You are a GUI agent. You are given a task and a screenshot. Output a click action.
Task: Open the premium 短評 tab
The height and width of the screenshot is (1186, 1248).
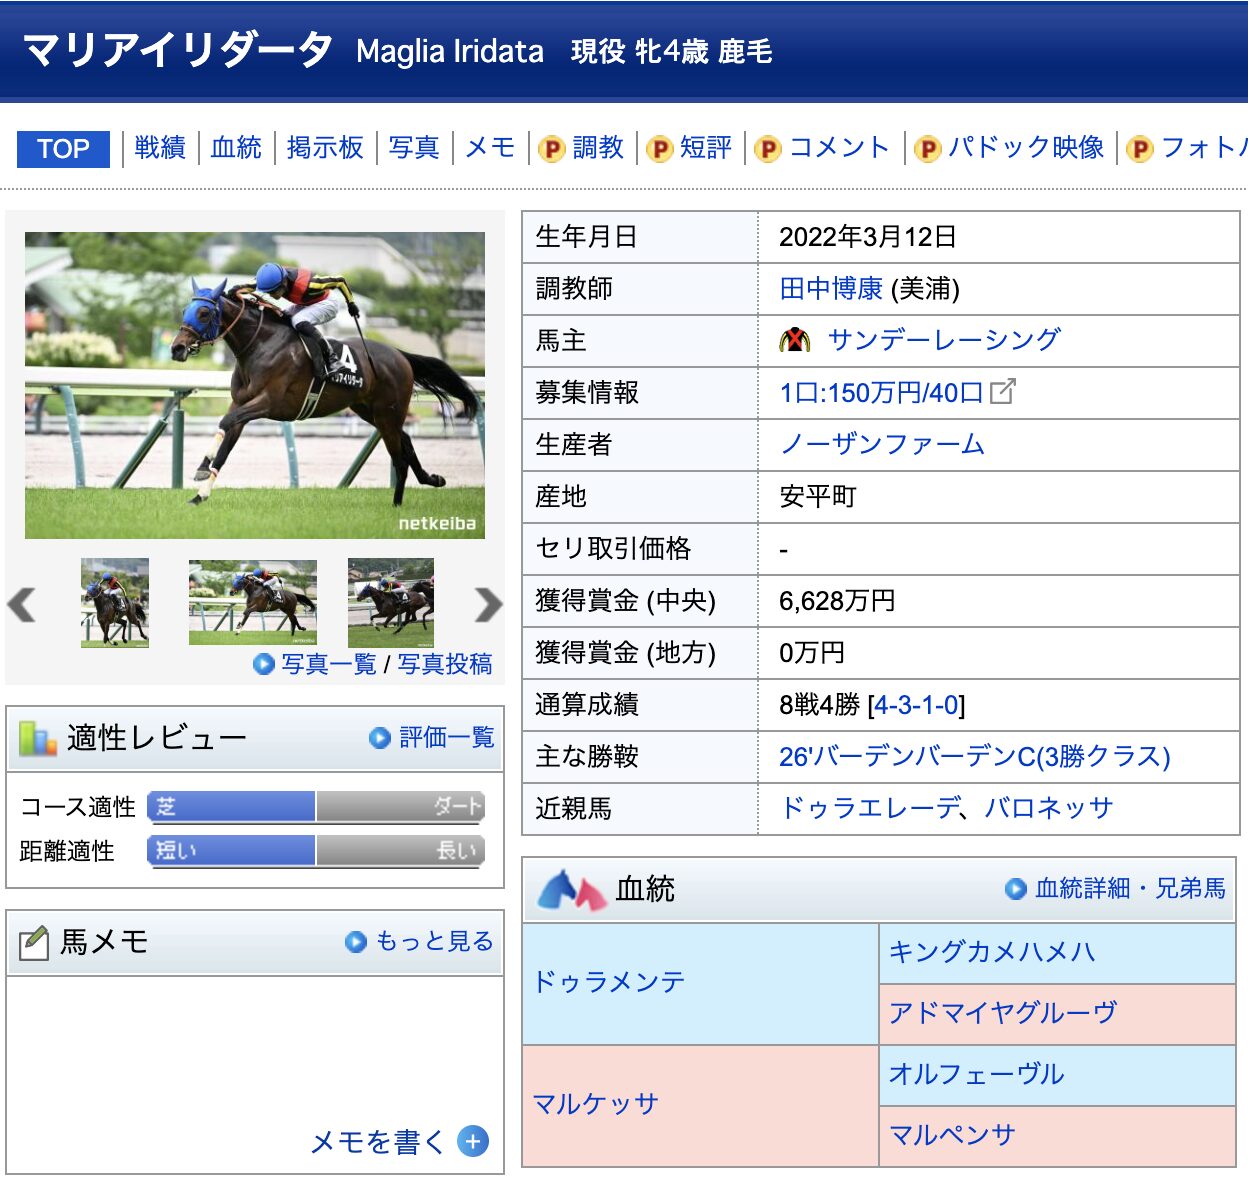[706, 148]
